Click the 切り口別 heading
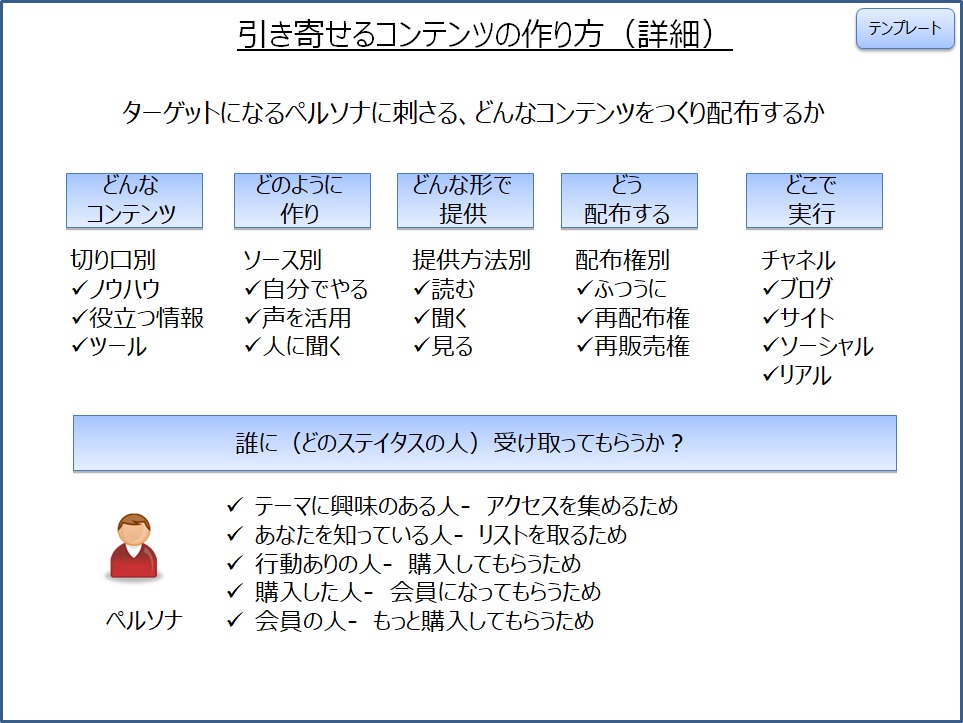Viewport: 963px width, 723px height. point(113,260)
